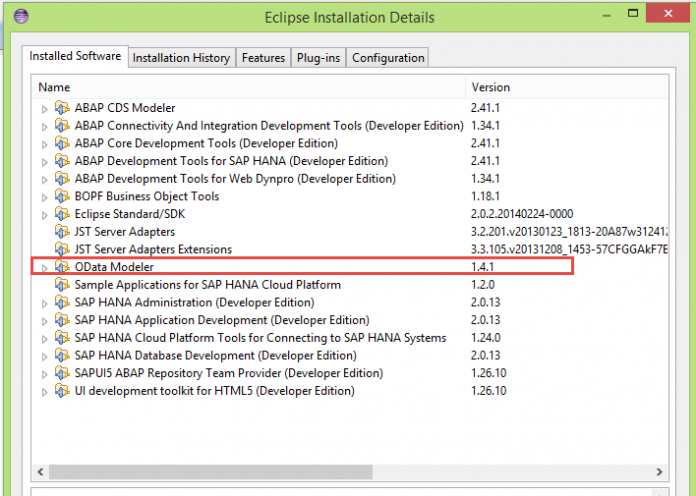Open the Features tab
The height and width of the screenshot is (496, 696).
pos(263,58)
